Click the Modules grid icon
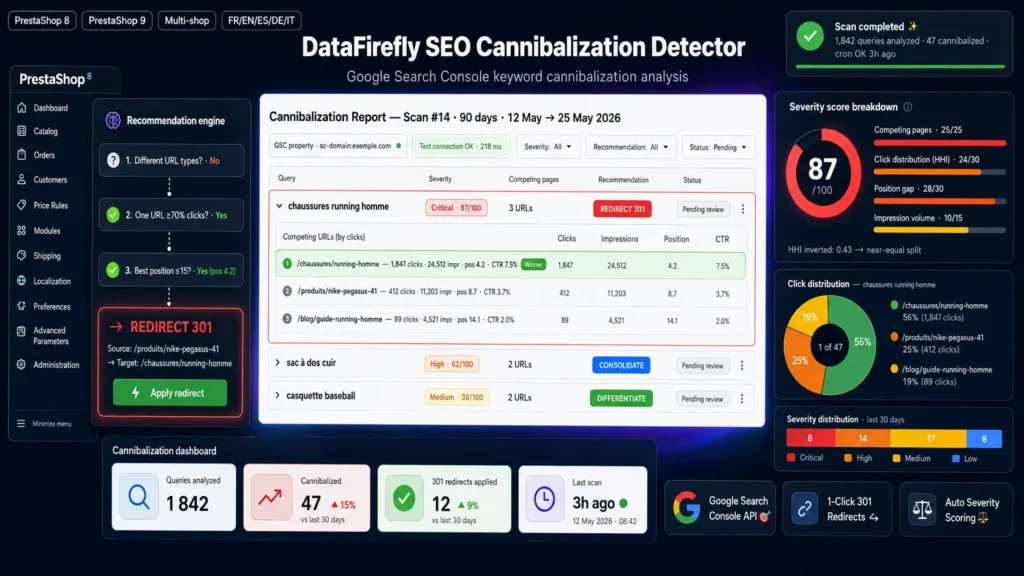Image resolution: width=1024 pixels, height=576 pixels. tap(22, 231)
